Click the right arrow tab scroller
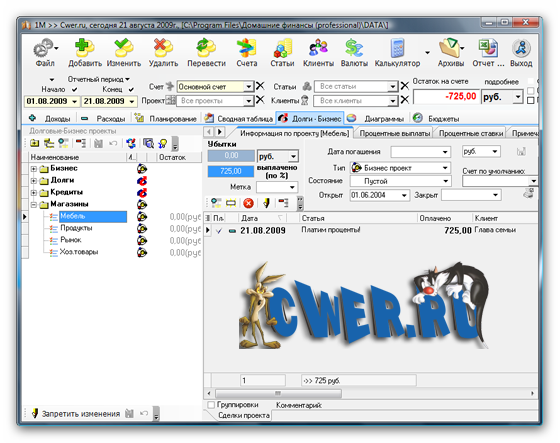The image size is (560, 443). point(220,132)
